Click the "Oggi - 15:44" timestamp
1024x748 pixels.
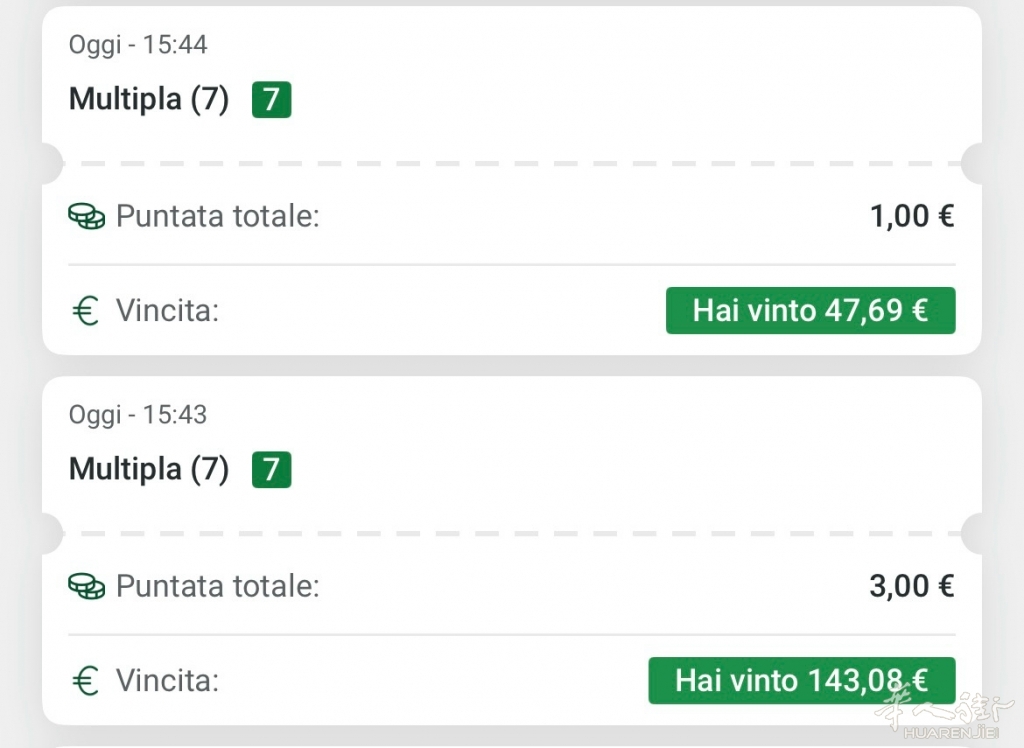(x=138, y=44)
